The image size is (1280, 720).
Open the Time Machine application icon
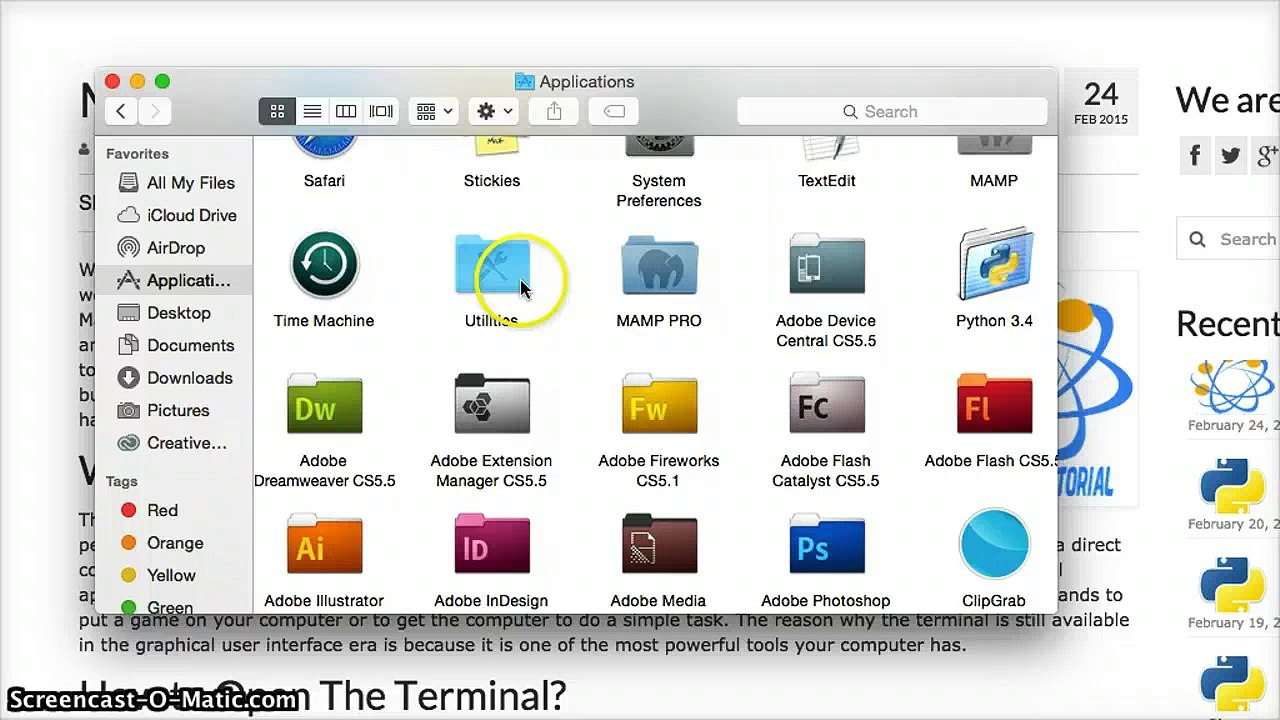(x=324, y=265)
